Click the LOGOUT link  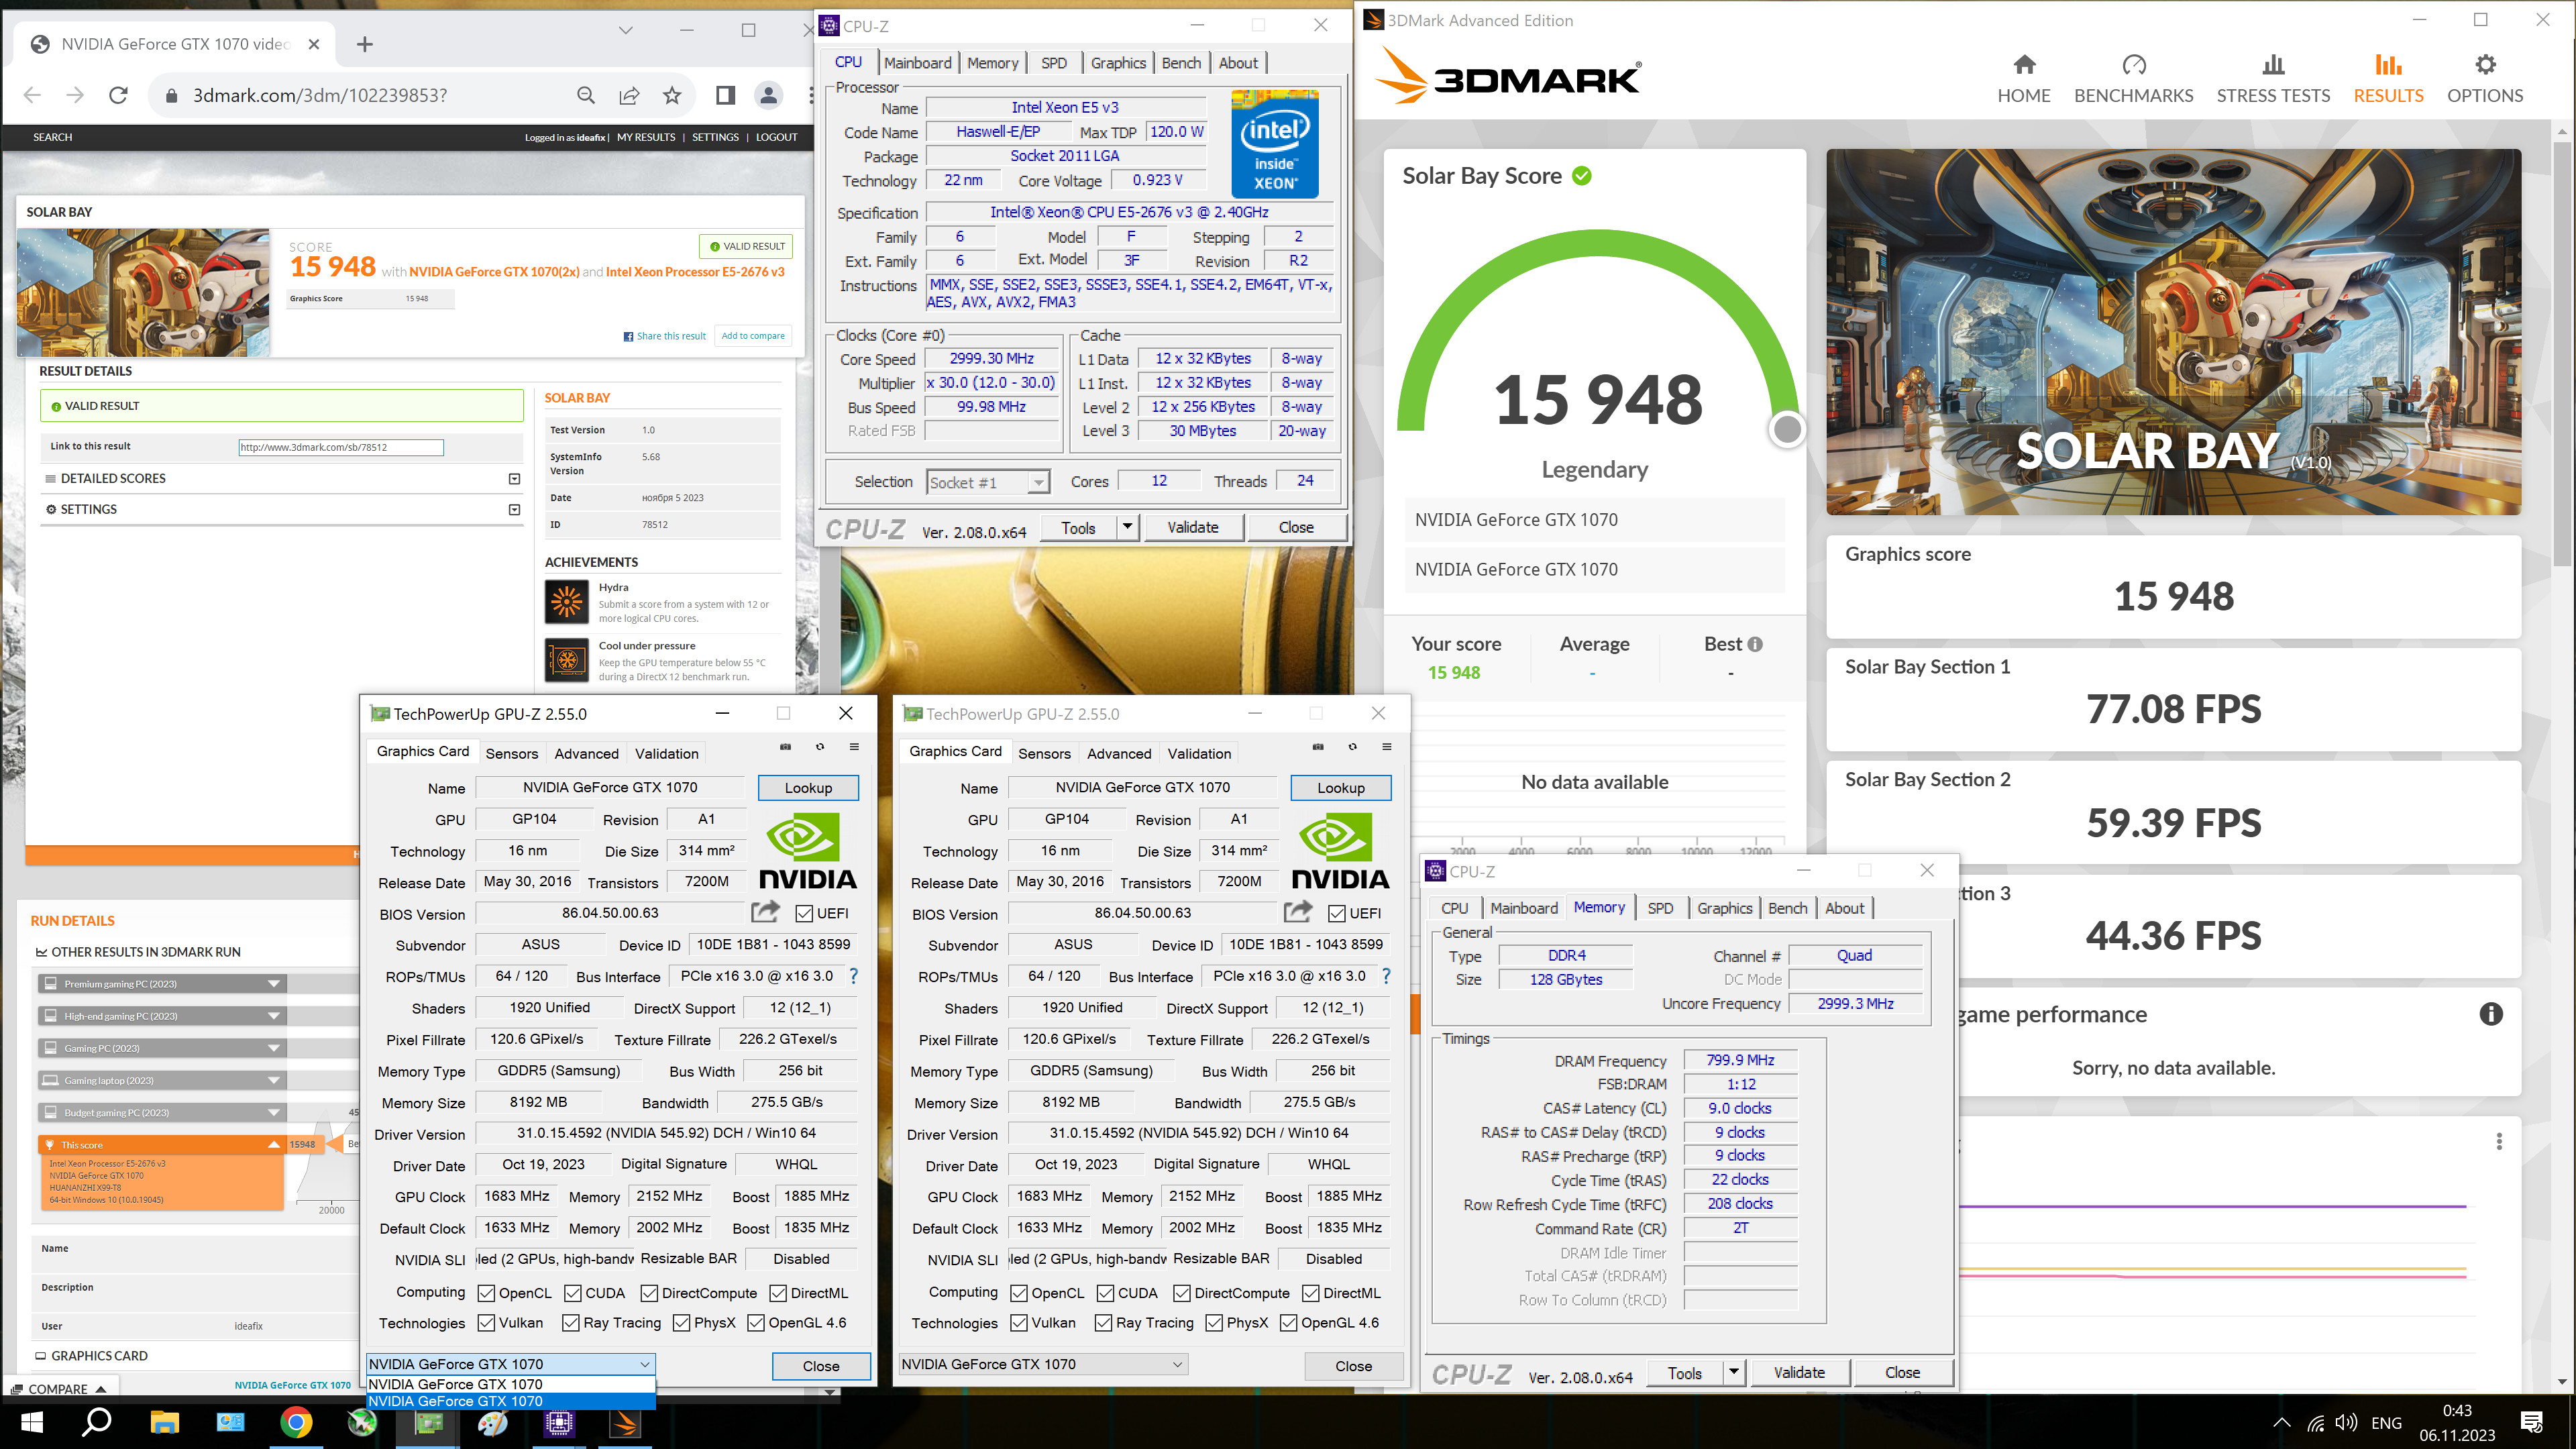coord(776,137)
